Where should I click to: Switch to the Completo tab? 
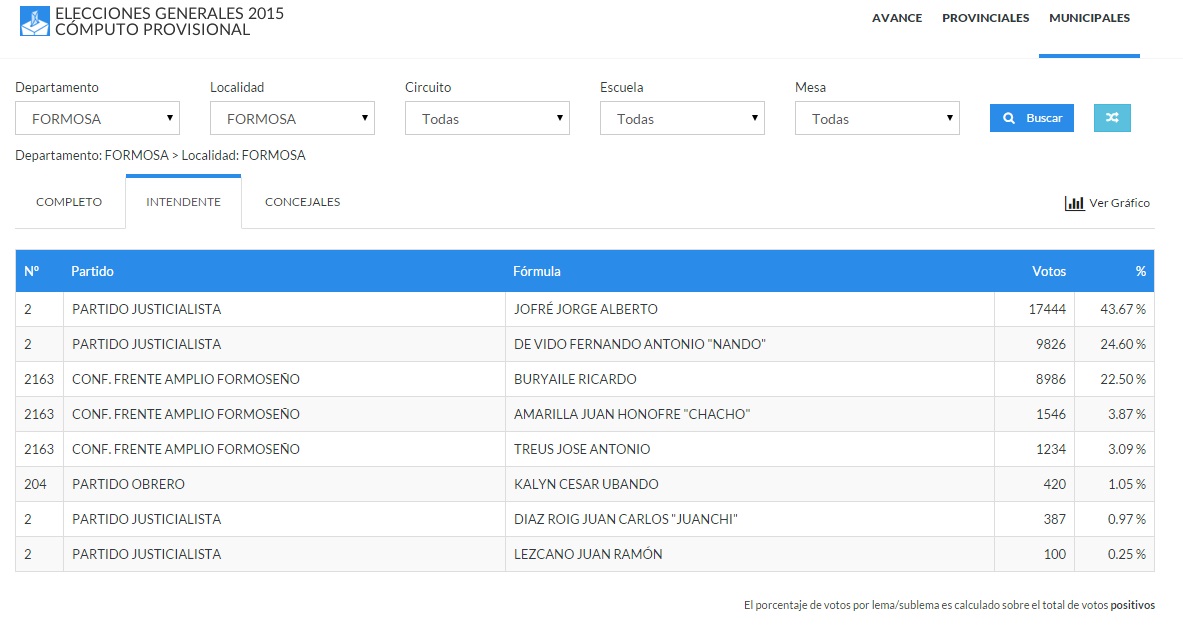69,202
